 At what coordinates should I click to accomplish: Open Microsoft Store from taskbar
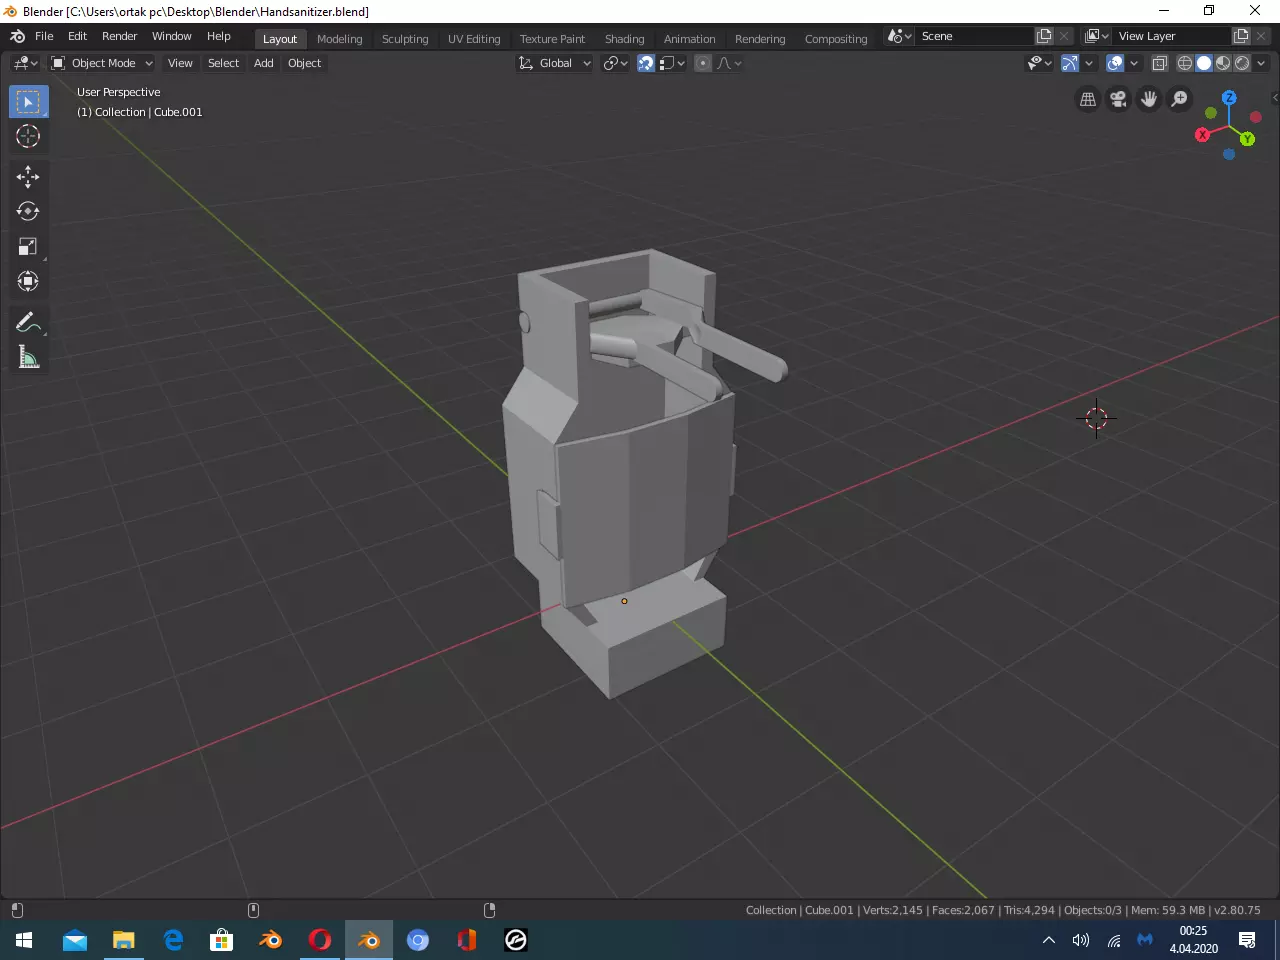(221, 940)
